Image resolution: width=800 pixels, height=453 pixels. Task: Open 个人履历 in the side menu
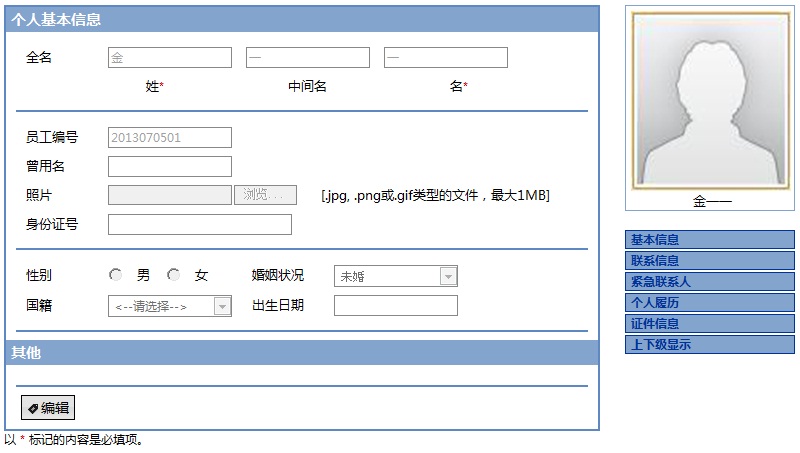click(710, 303)
